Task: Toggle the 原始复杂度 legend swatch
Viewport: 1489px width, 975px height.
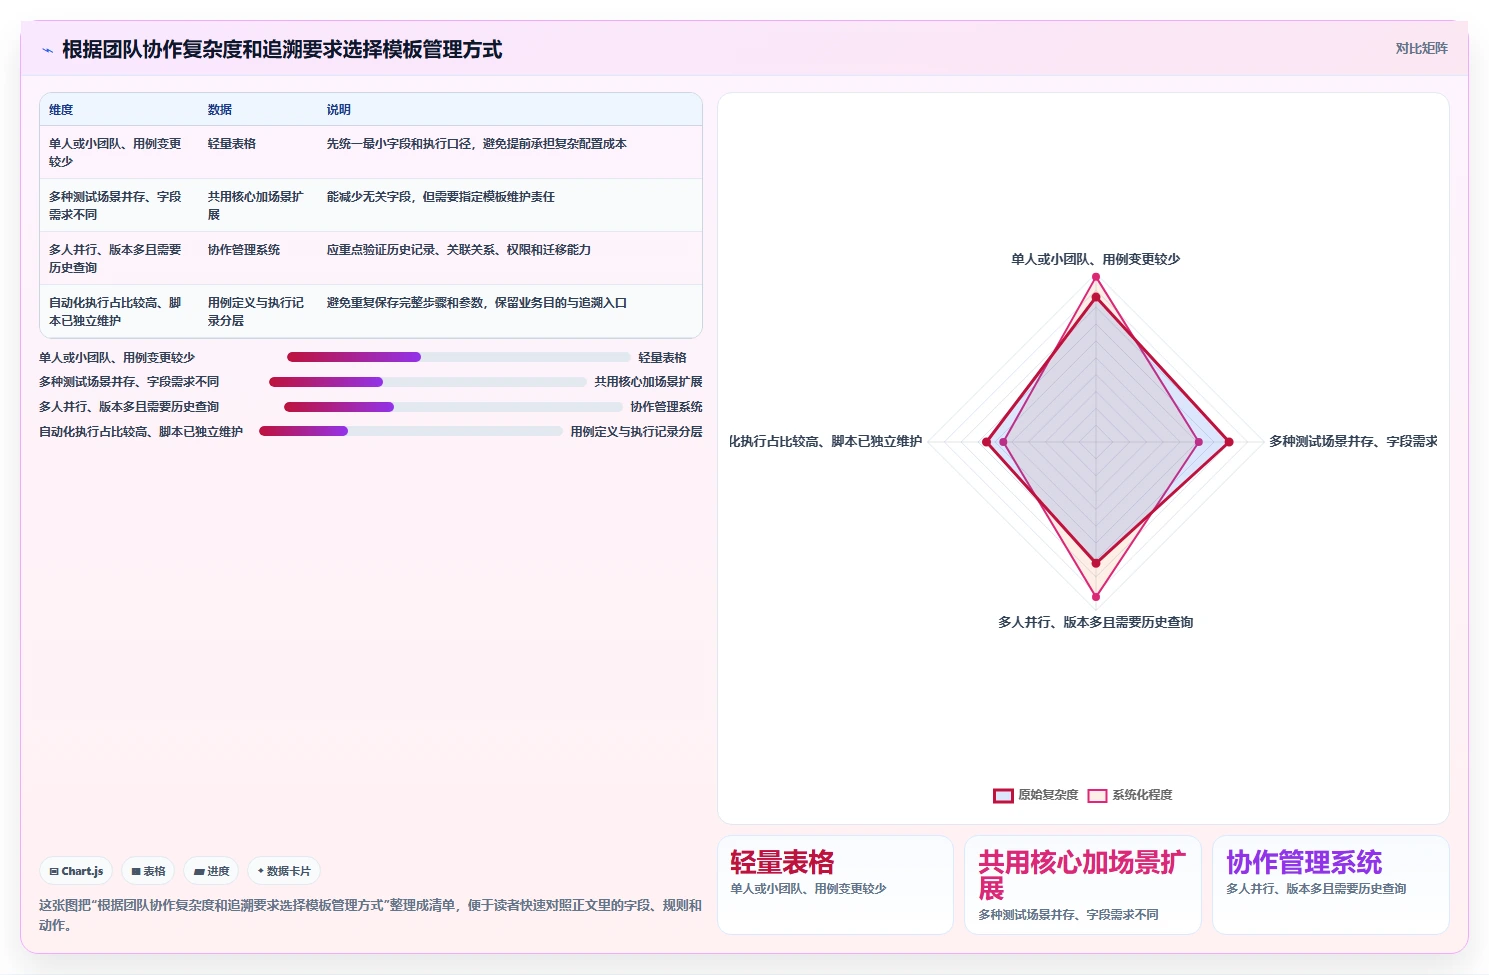Action: [x=1003, y=795]
